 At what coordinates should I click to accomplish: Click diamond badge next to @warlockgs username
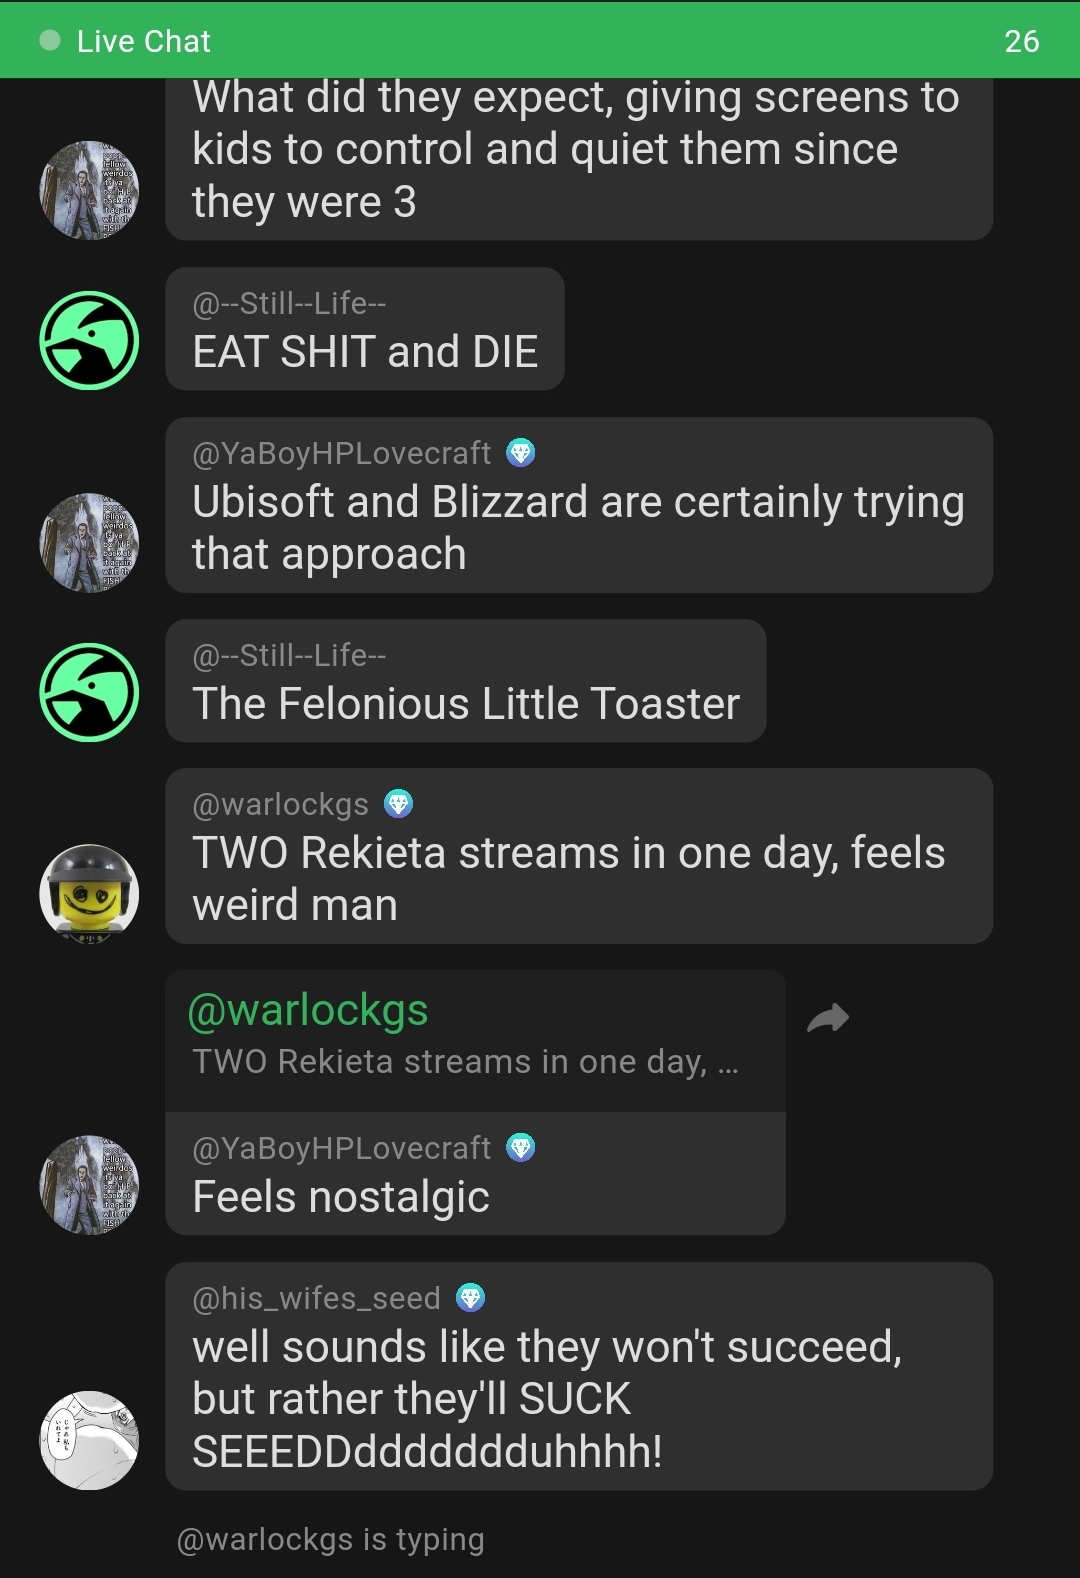399,804
